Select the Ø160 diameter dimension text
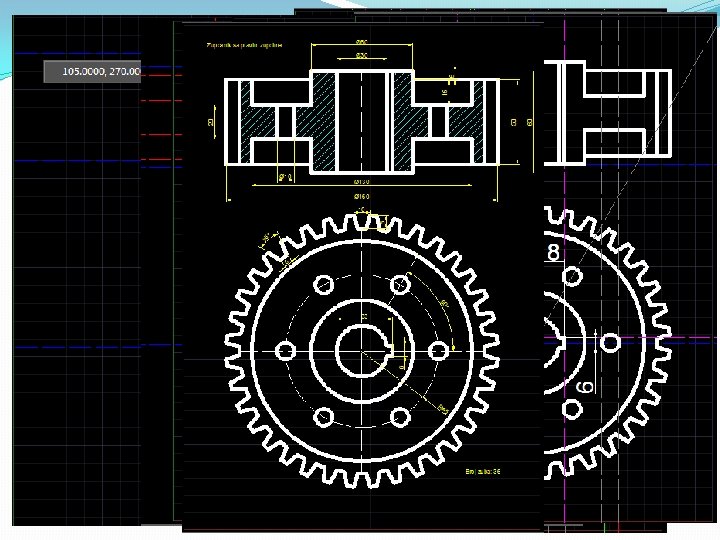 362,197
